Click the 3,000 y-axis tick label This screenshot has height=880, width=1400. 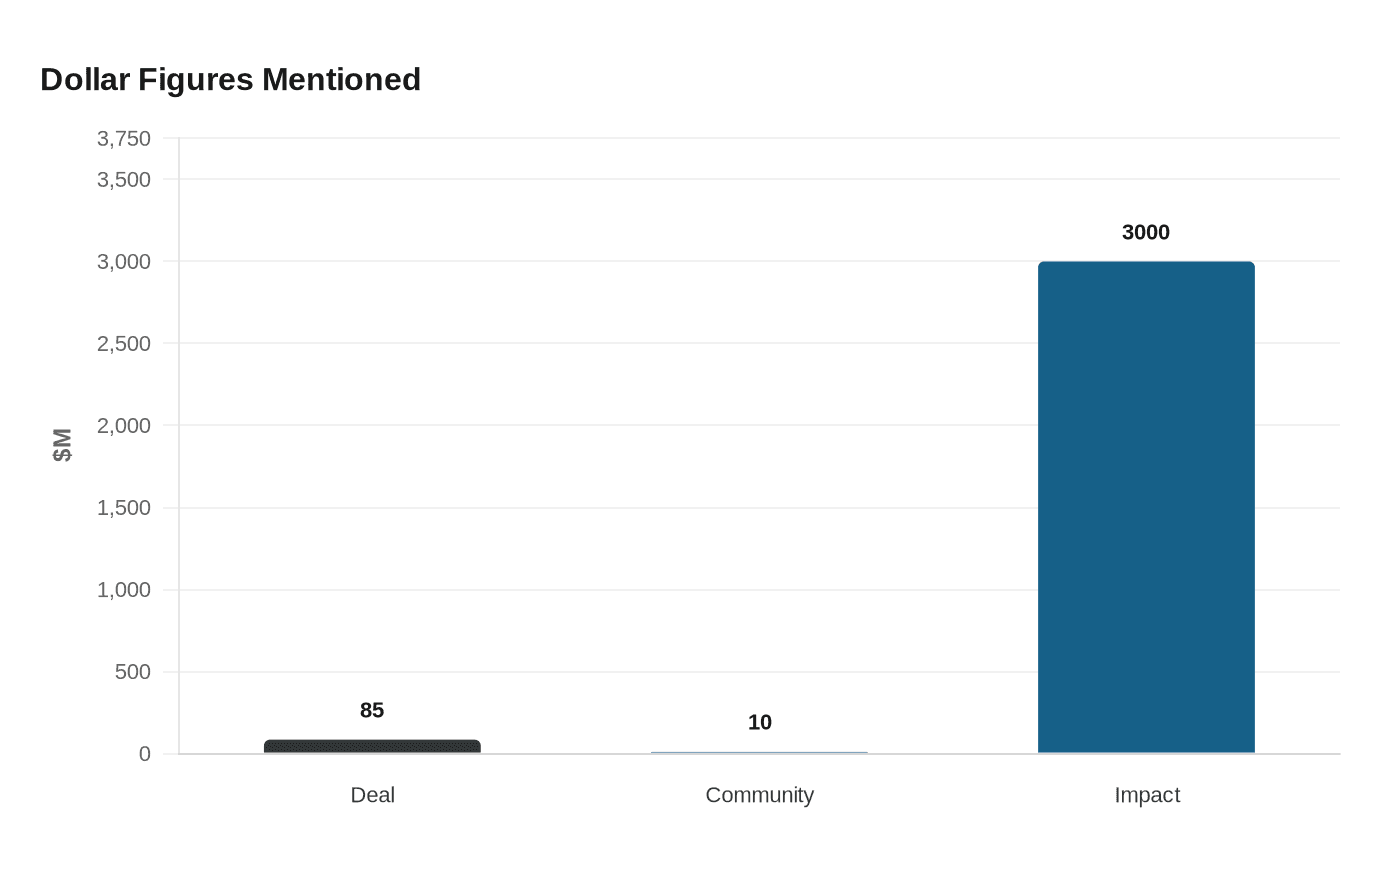[124, 262]
